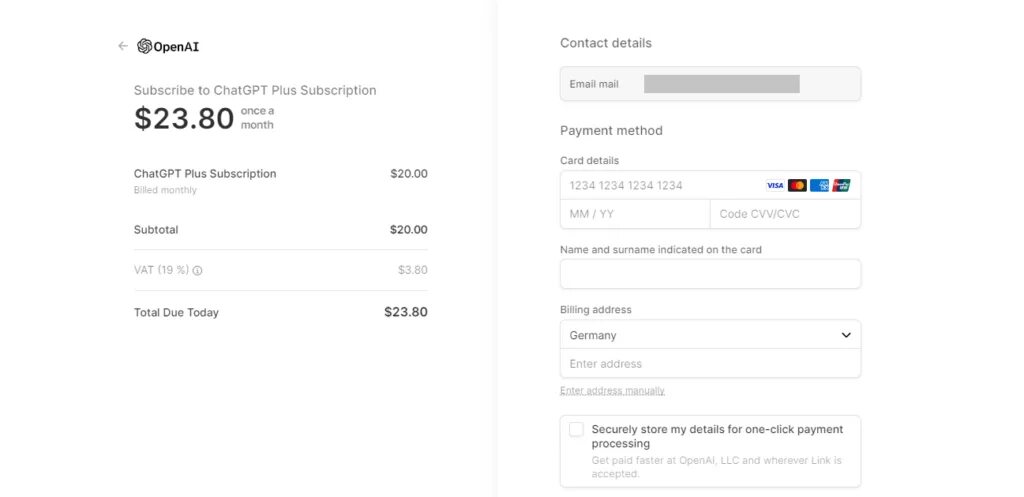Click Enter address manually link

612,391
